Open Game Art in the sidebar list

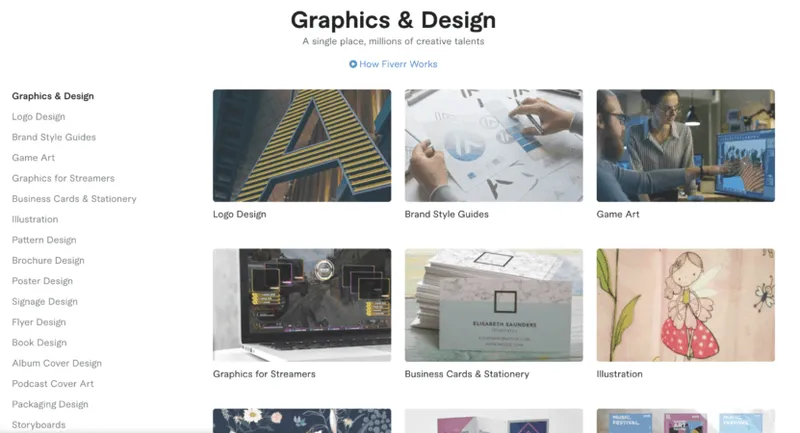click(x=33, y=158)
